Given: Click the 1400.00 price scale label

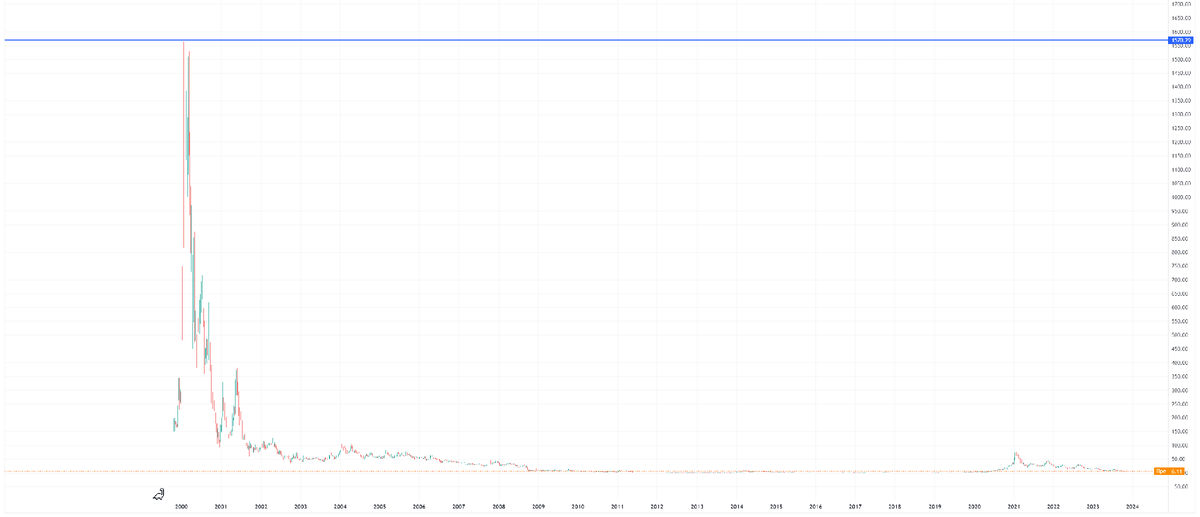Looking at the screenshot, I should [1179, 87].
